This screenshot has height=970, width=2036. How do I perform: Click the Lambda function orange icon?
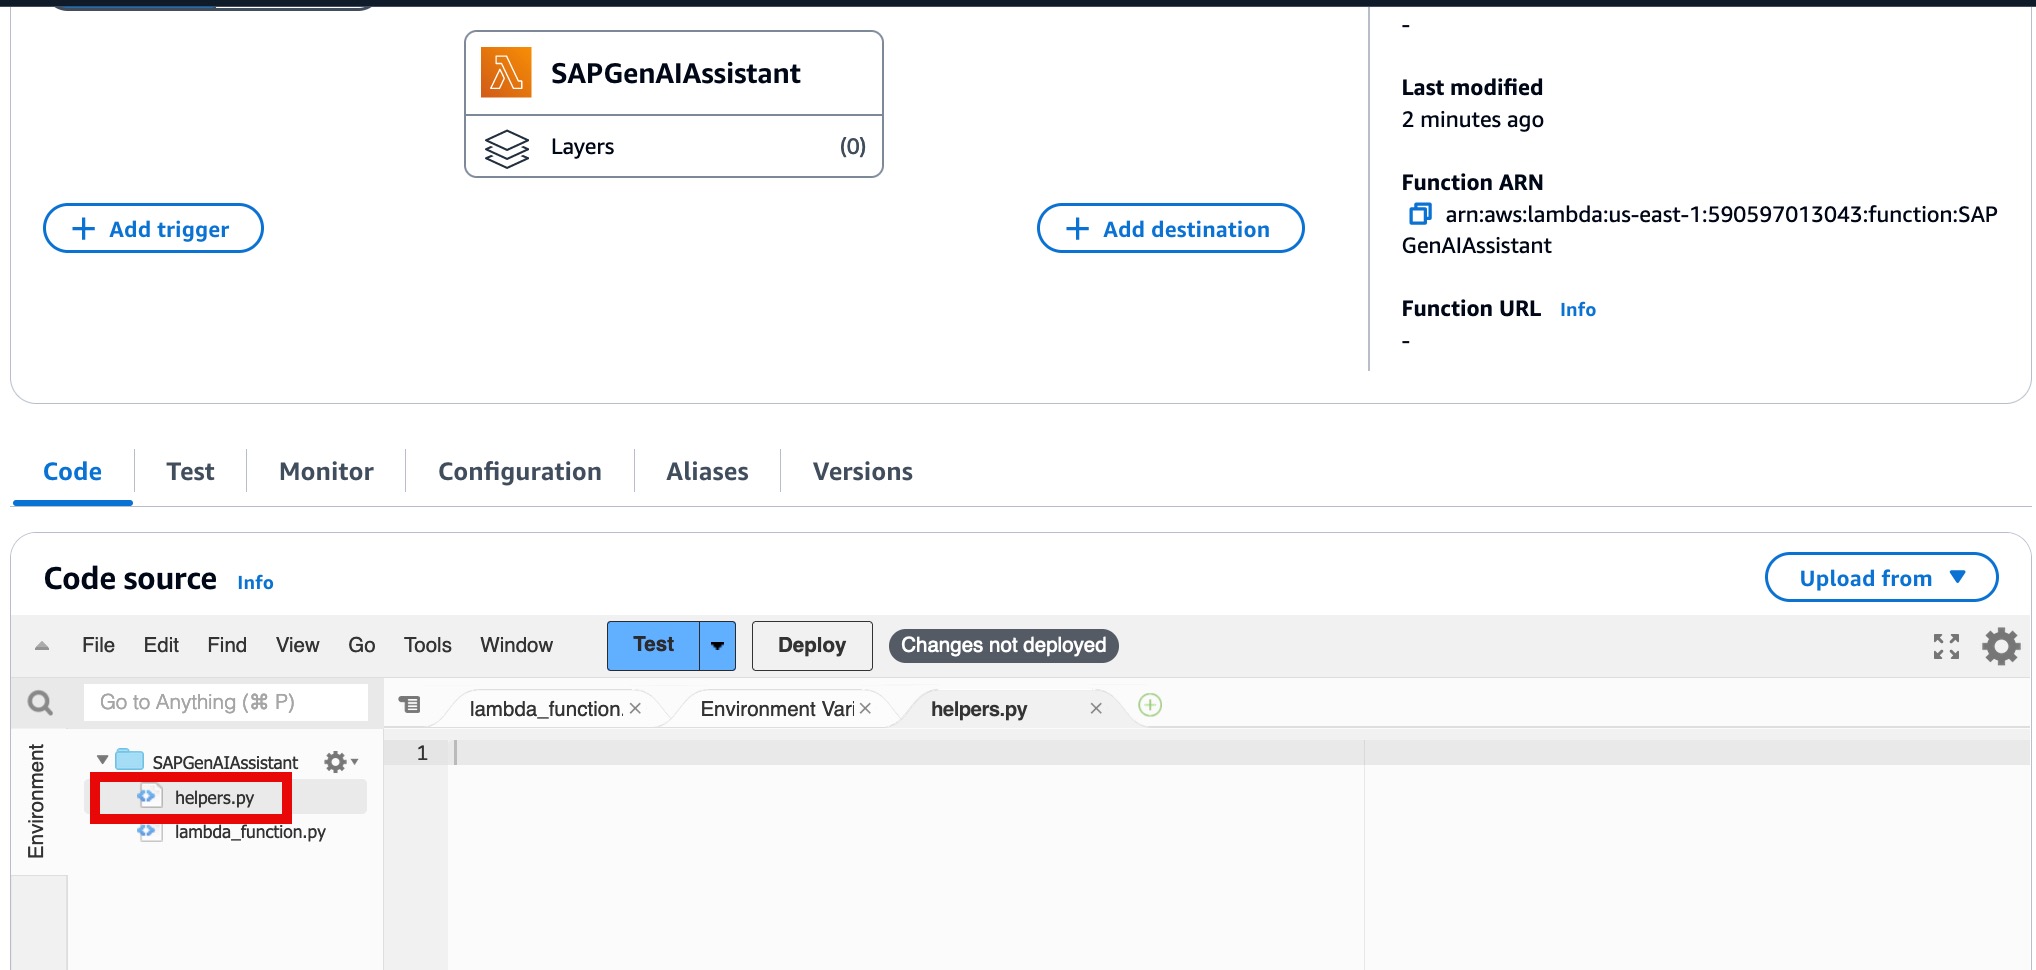(506, 73)
